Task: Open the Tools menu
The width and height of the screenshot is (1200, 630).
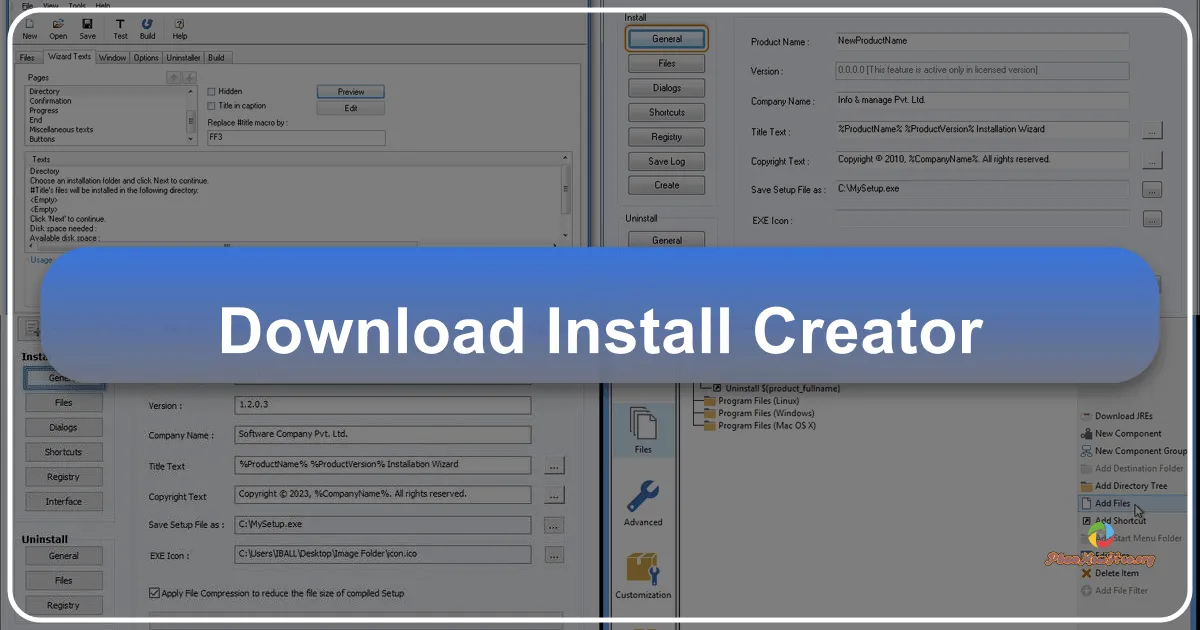Action: tap(77, 6)
